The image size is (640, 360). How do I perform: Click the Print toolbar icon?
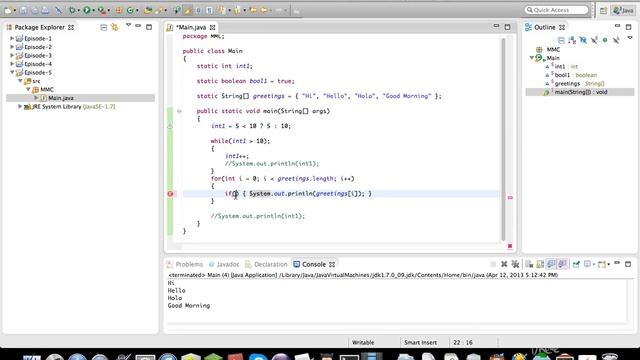click(45, 10)
